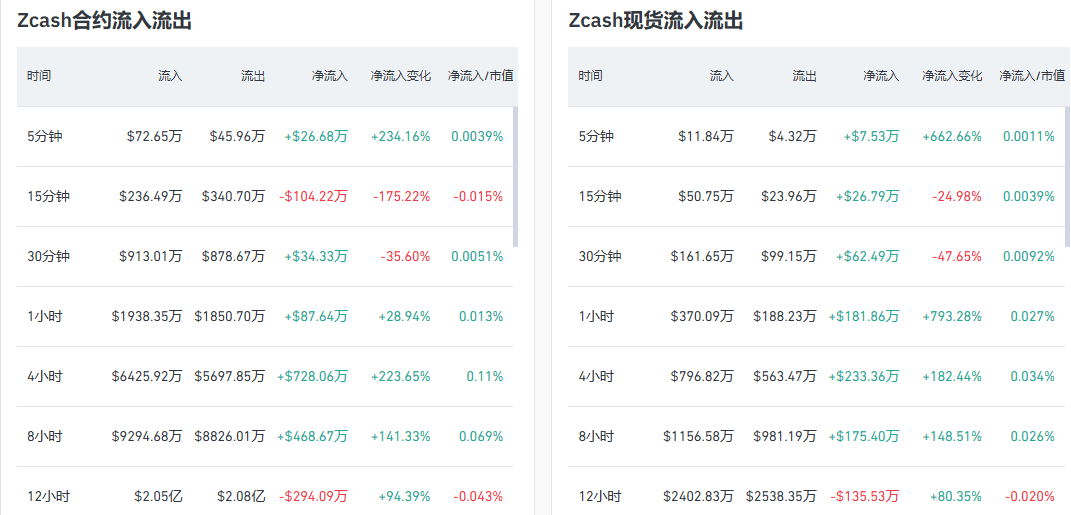
Task: Click 净流入/市值 header in the 现货 table
Action: pos(1032,76)
